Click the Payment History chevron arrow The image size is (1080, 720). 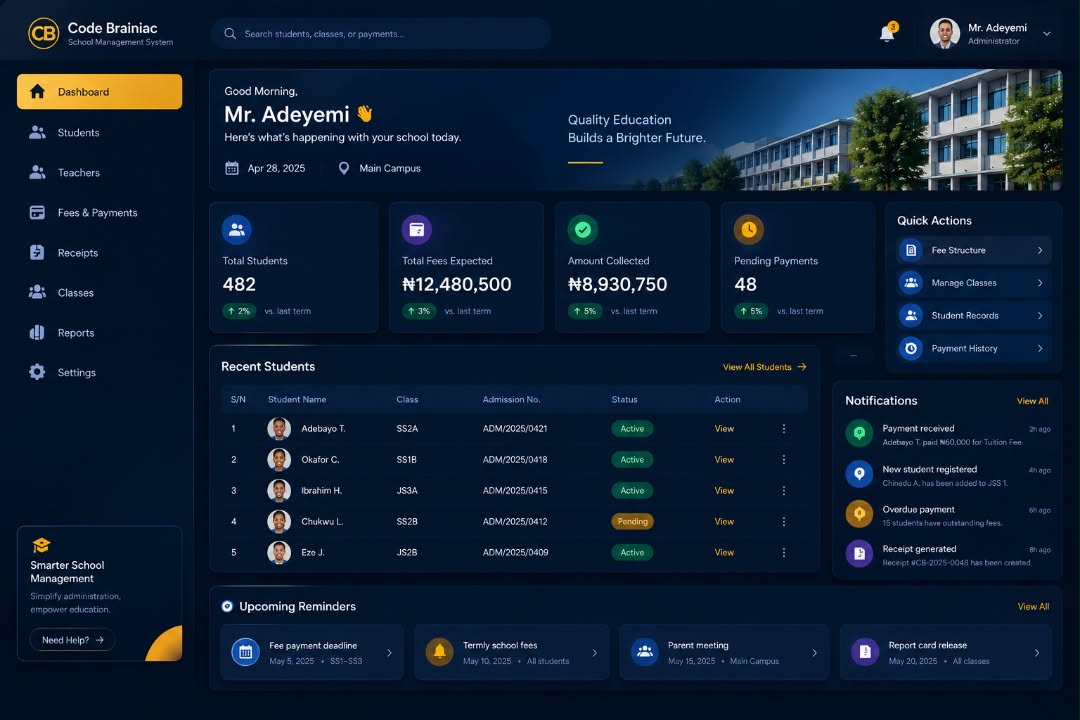(1040, 348)
